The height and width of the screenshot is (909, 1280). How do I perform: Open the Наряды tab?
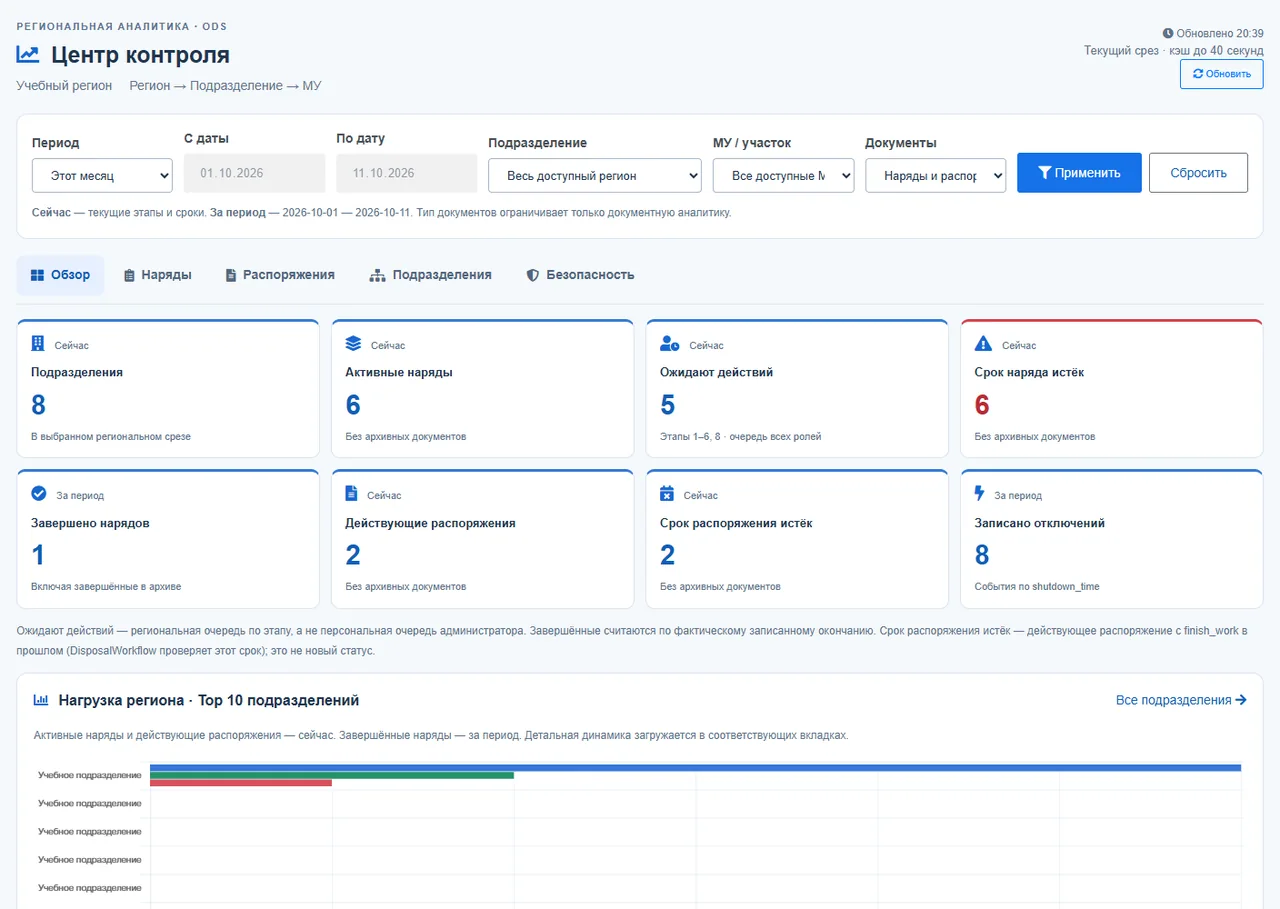(x=157, y=275)
